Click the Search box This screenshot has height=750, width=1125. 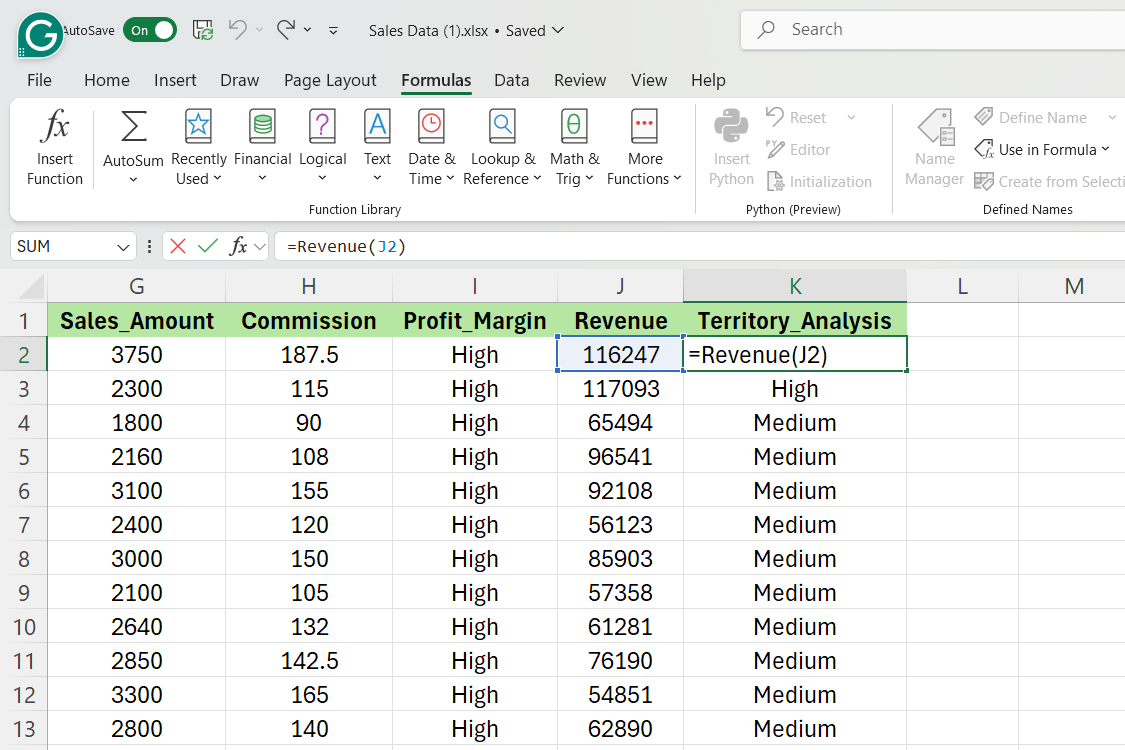(x=933, y=29)
